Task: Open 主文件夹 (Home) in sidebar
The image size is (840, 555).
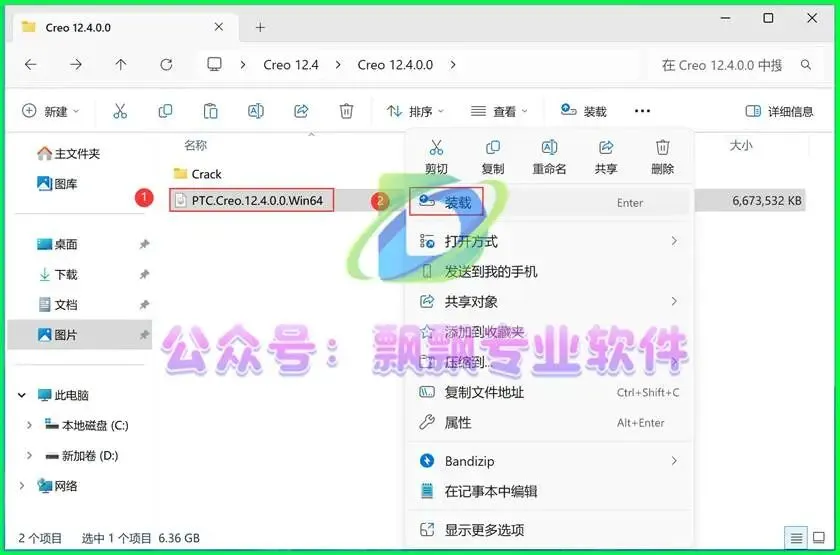Action: pyautogui.click(x=69, y=154)
